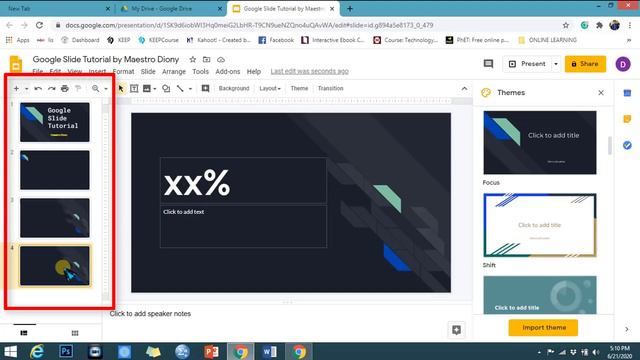Open the comment history icon
The width and height of the screenshot is (640, 360).
[x=488, y=64]
